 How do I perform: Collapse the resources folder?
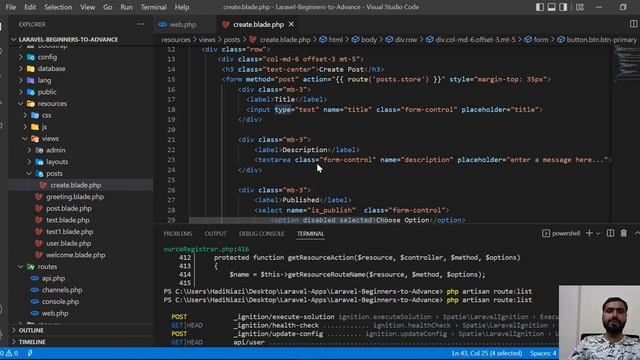click(52, 104)
